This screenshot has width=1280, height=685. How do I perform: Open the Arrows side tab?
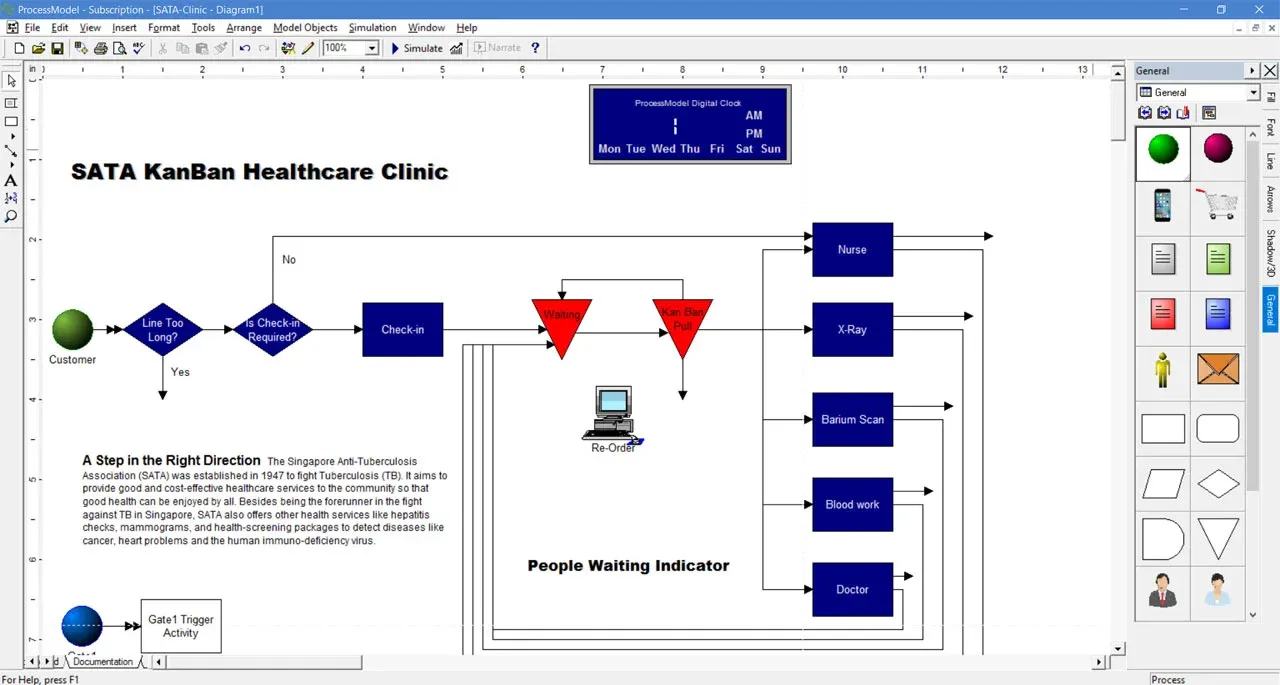(x=1270, y=199)
